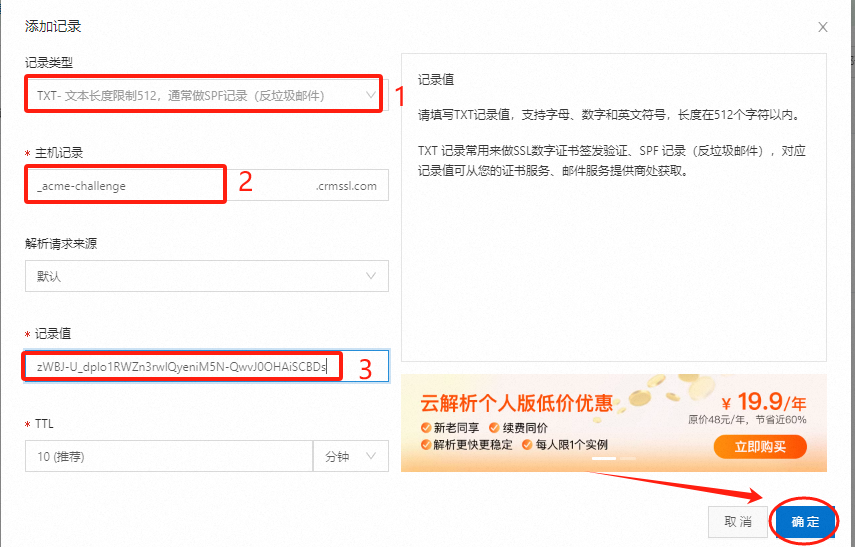Click the chevron in 记录类型 selector
This screenshot has height=547, width=855.
click(x=371, y=95)
